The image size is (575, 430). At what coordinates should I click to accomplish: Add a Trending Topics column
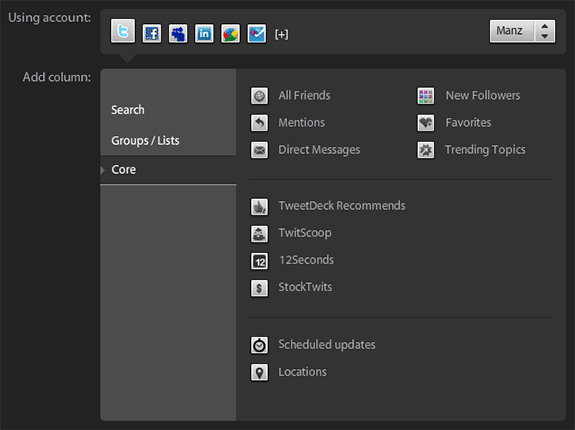click(x=485, y=150)
